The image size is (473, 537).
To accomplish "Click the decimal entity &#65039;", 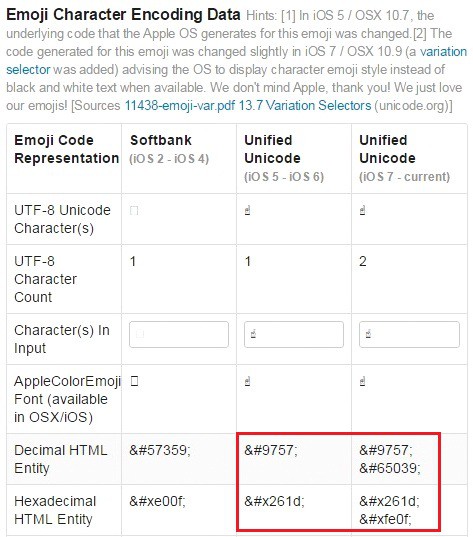I will pos(390,468).
